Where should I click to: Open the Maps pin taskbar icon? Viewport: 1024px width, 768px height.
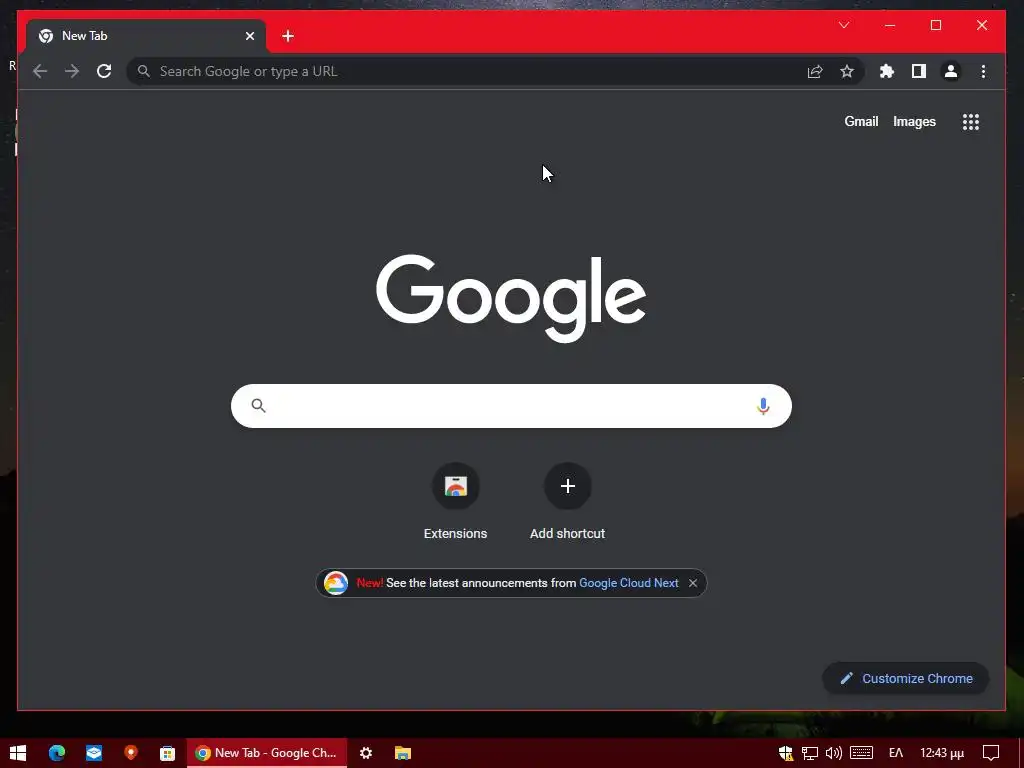(131, 753)
